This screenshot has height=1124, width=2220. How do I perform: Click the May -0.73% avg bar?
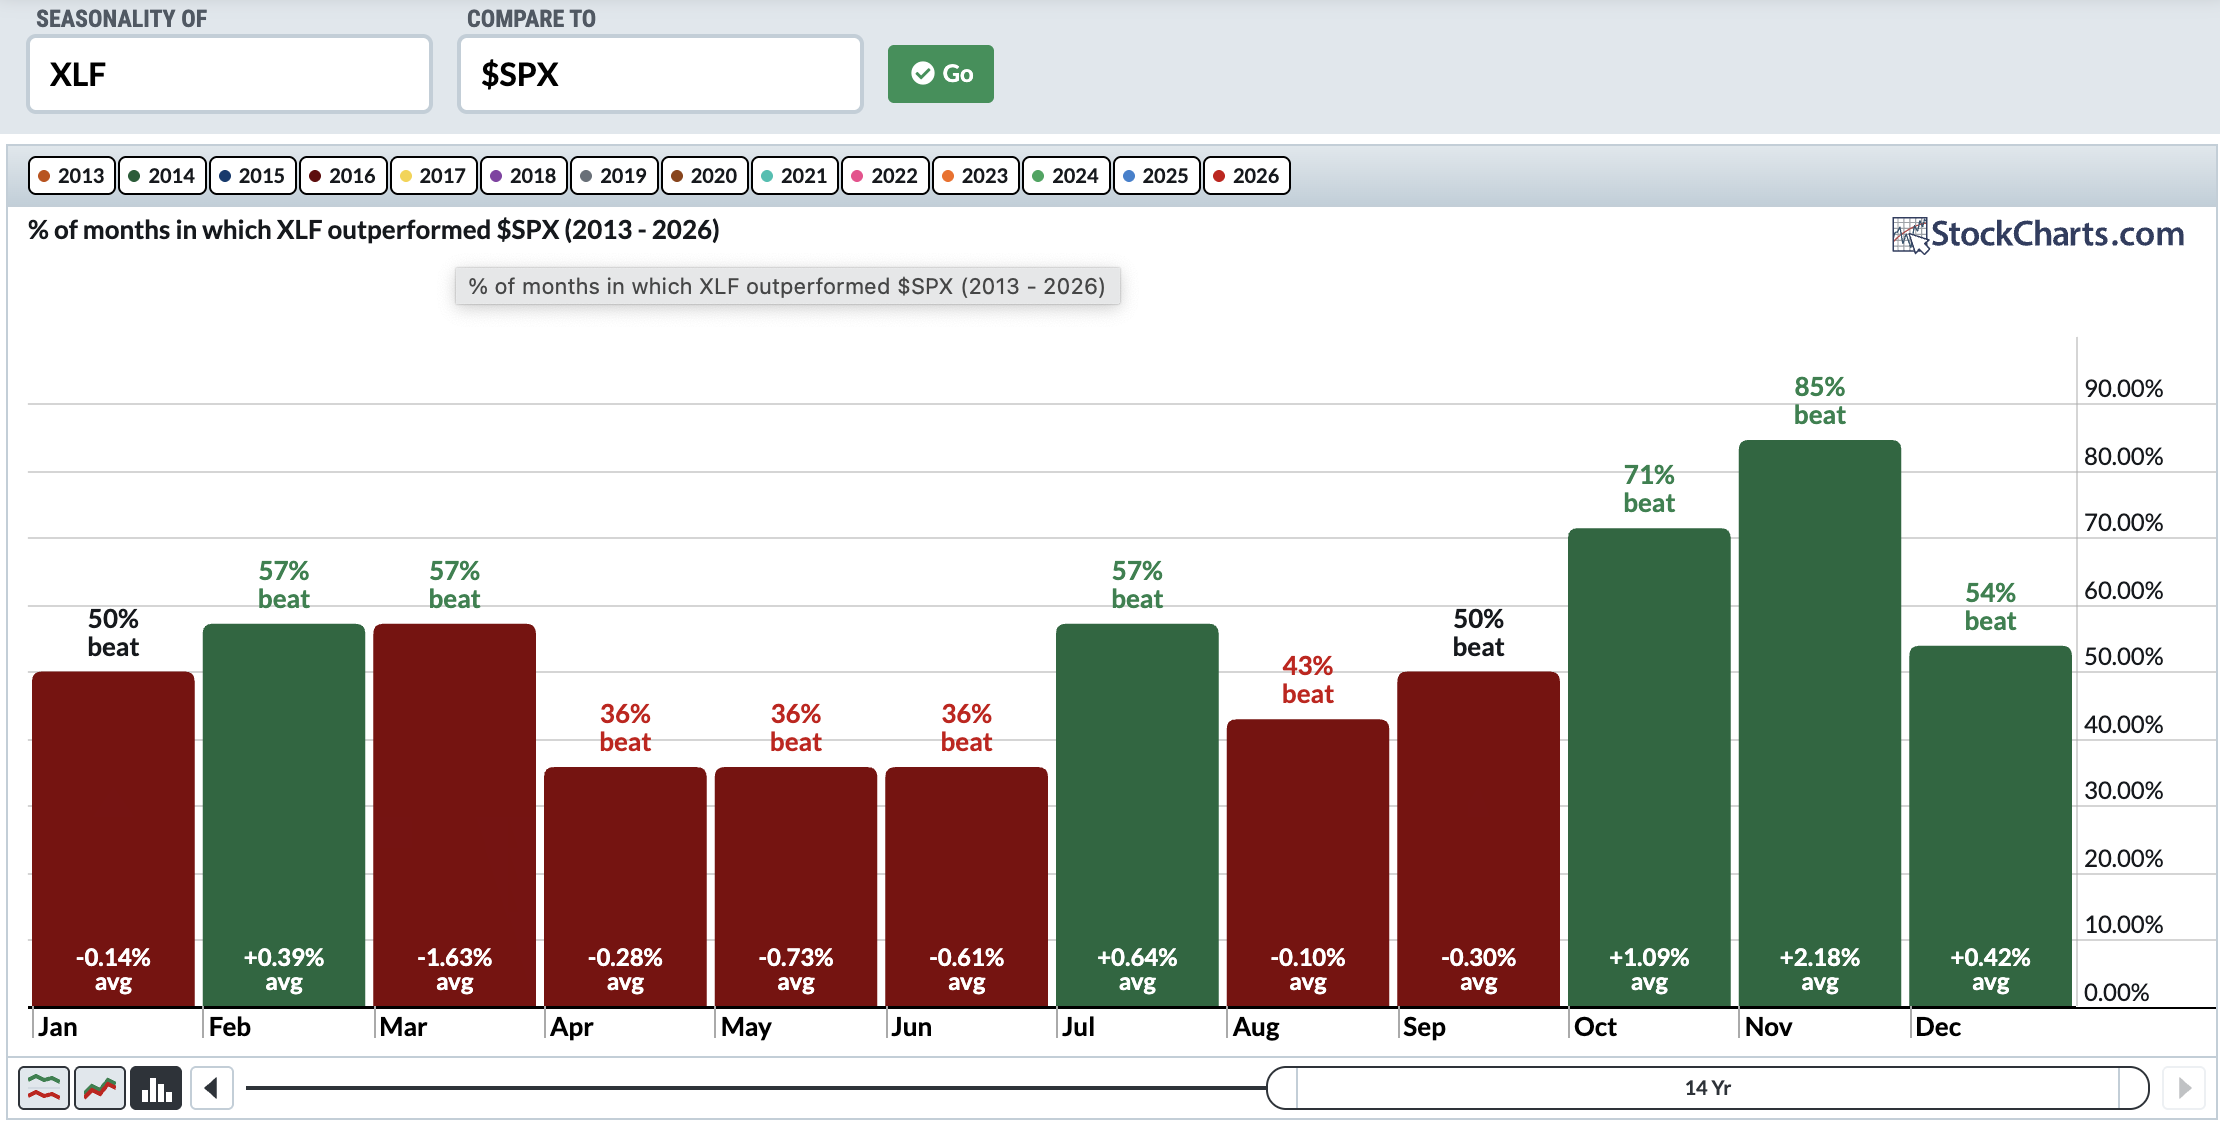click(796, 887)
